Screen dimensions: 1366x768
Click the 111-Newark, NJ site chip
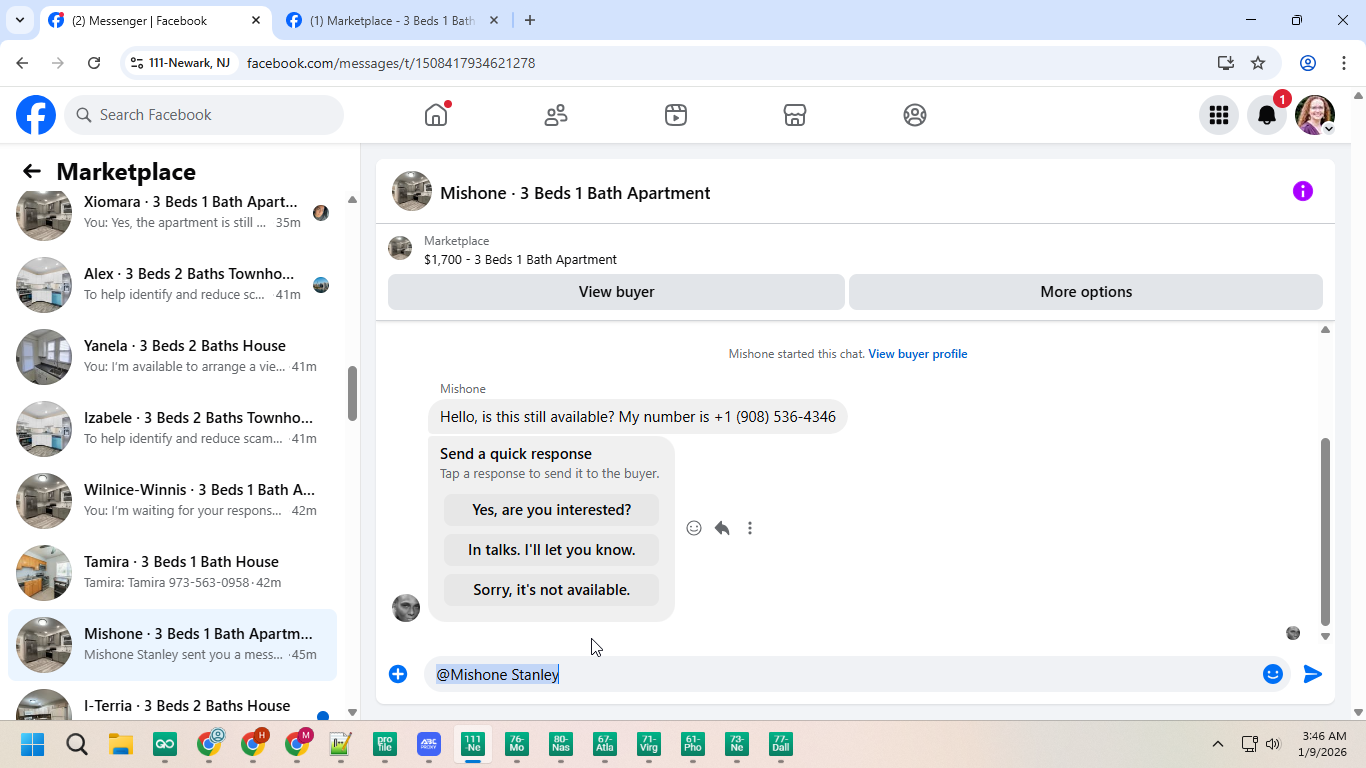pos(180,63)
